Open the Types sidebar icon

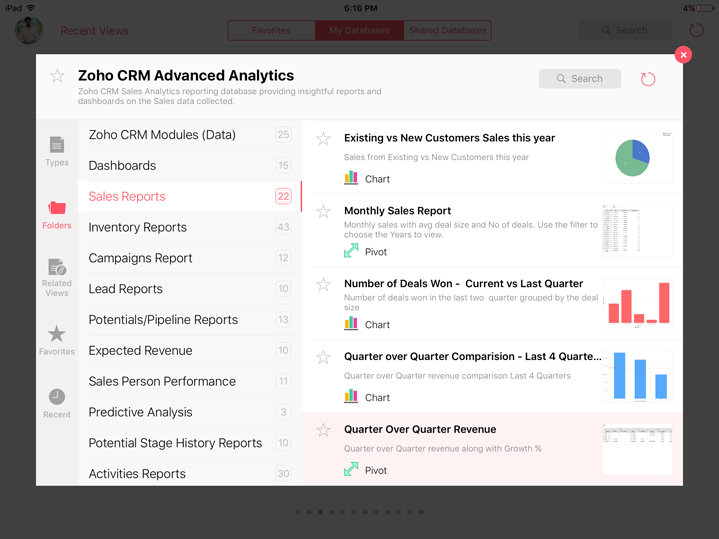[x=56, y=151]
